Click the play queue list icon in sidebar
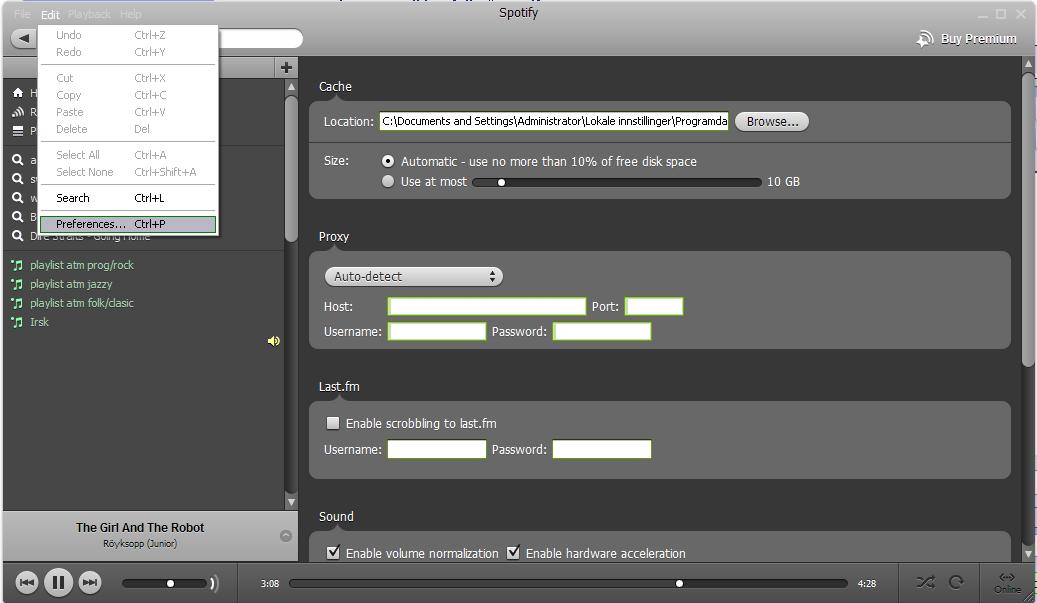Viewport: 1037px width, 603px height. [x=18, y=131]
